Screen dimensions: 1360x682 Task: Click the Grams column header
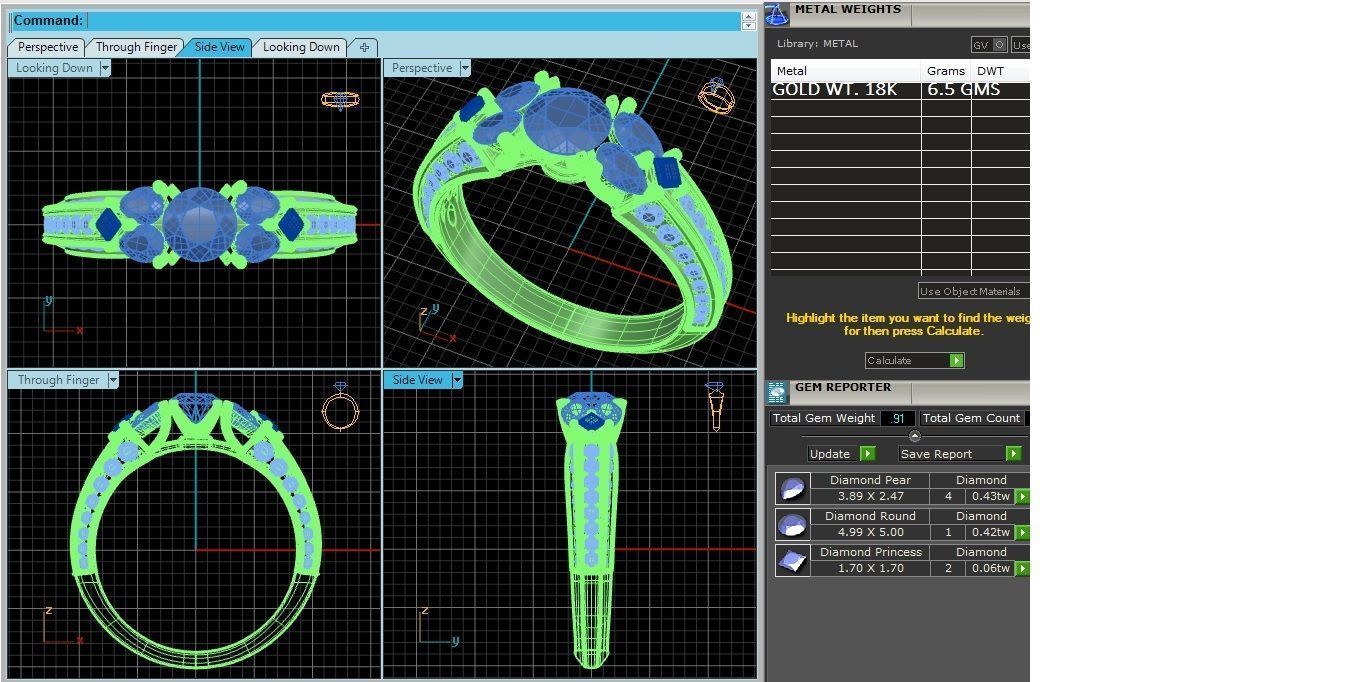(x=946, y=71)
